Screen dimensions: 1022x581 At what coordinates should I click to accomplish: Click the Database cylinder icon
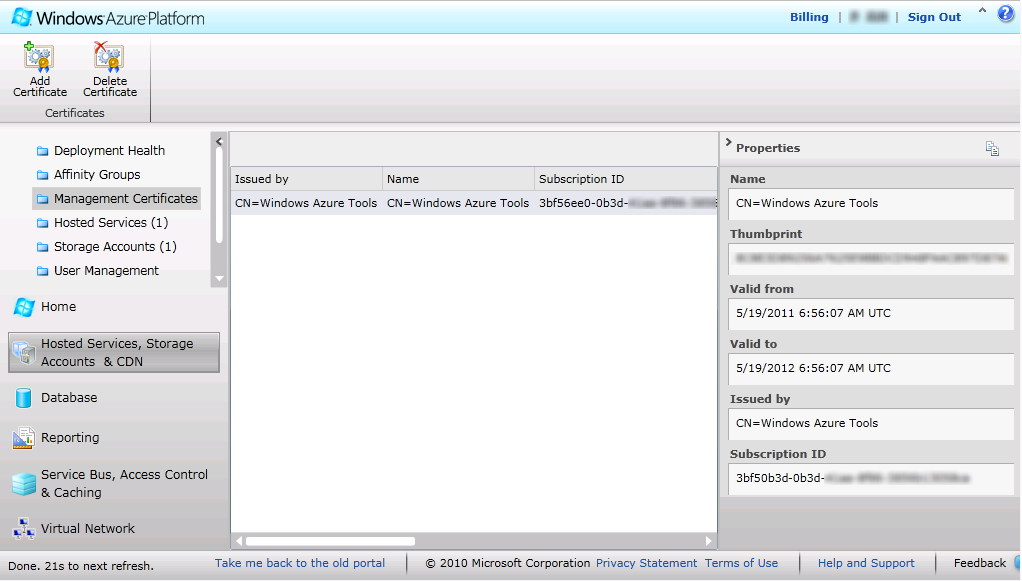(x=23, y=398)
